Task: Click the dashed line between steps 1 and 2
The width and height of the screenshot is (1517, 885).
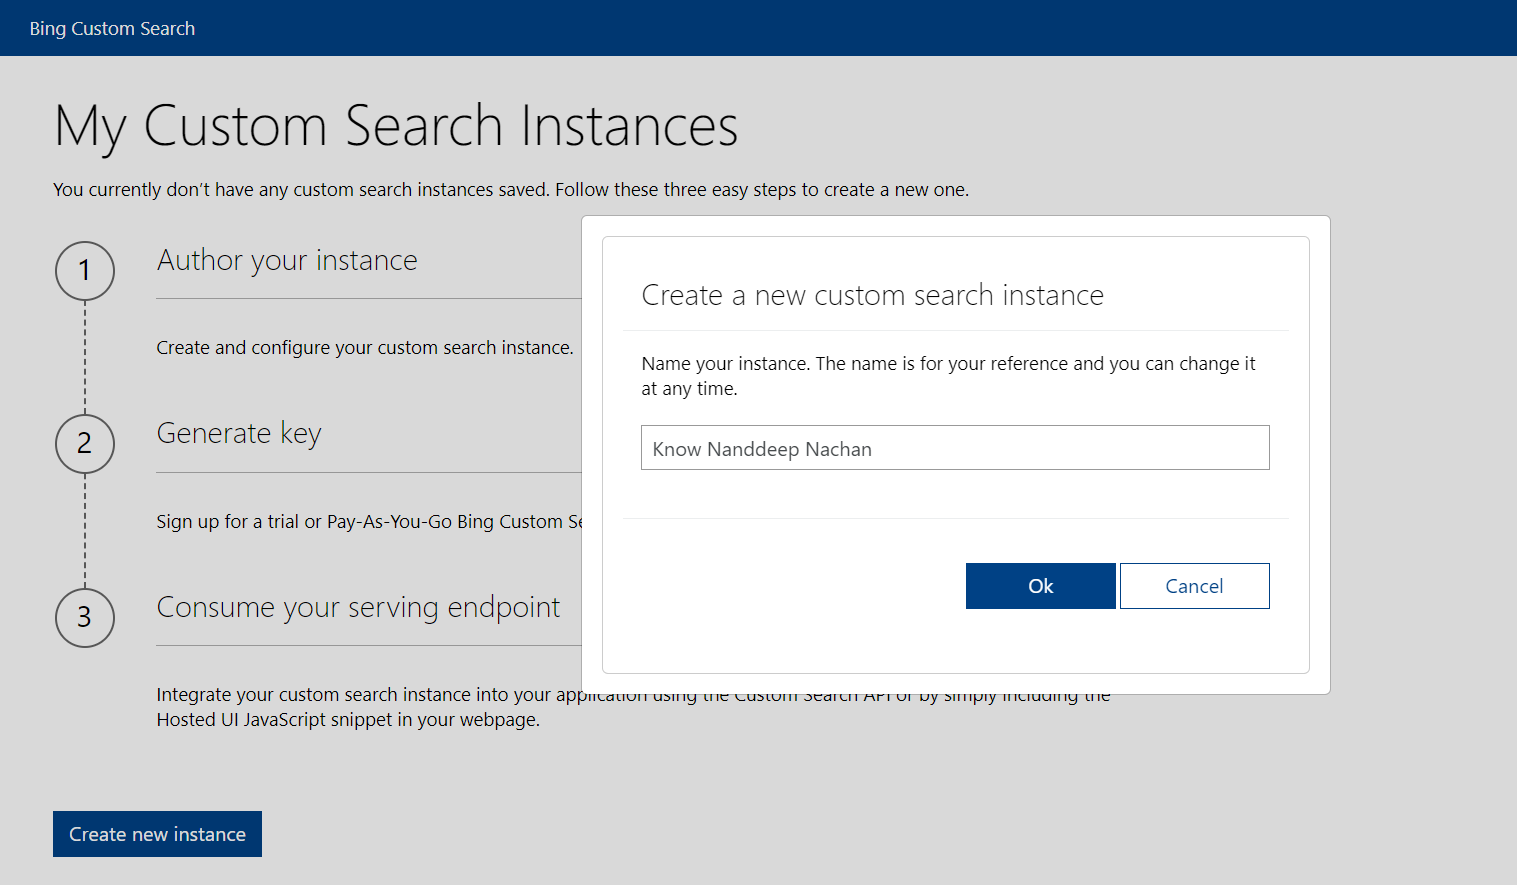Action: click(x=85, y=357)
